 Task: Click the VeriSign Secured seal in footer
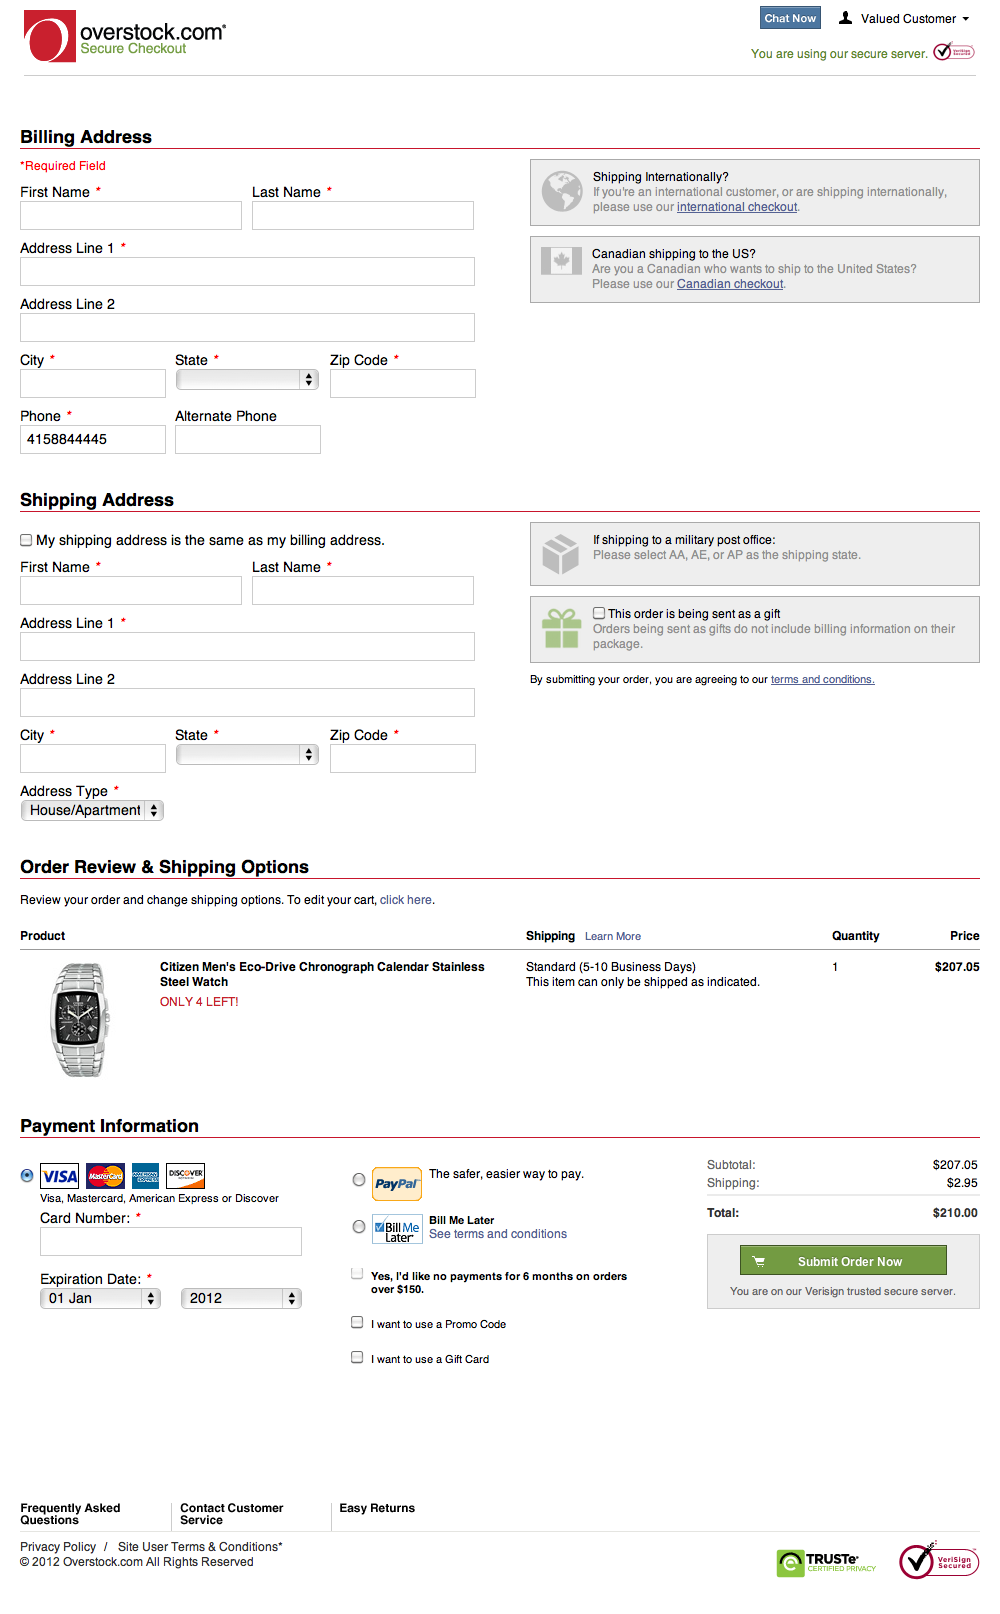[937, 1559]
